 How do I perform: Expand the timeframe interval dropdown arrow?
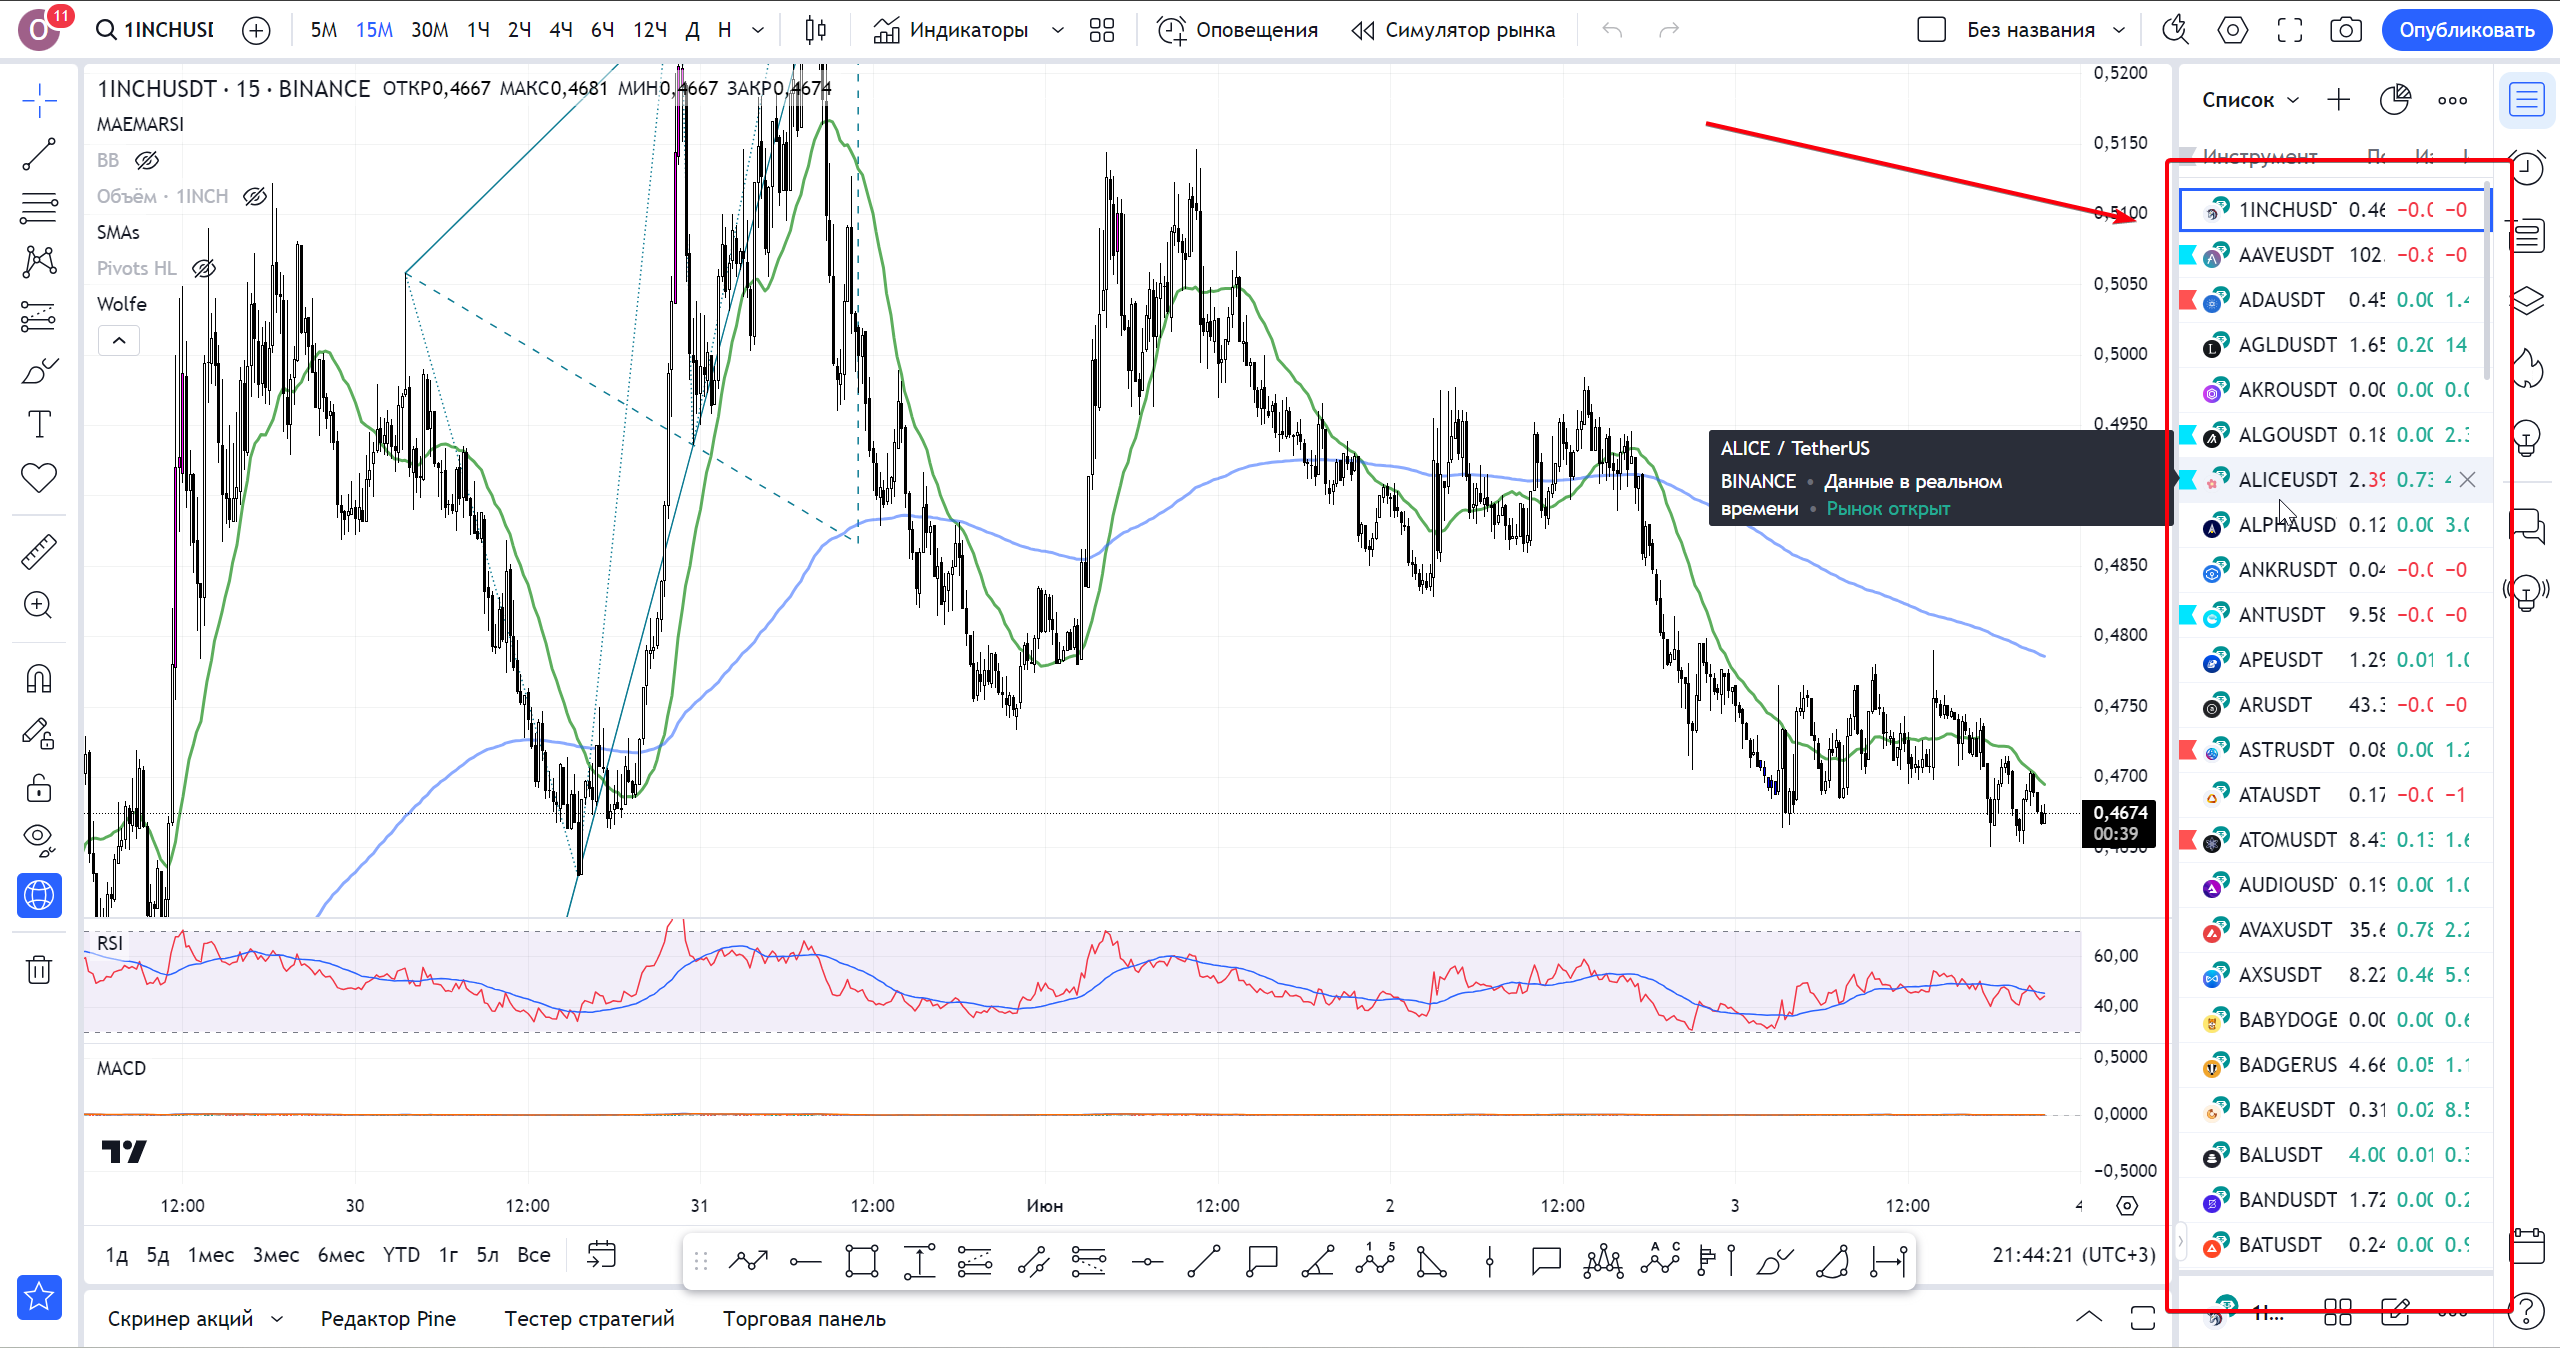pyautogui.click(x=758, y=30)
